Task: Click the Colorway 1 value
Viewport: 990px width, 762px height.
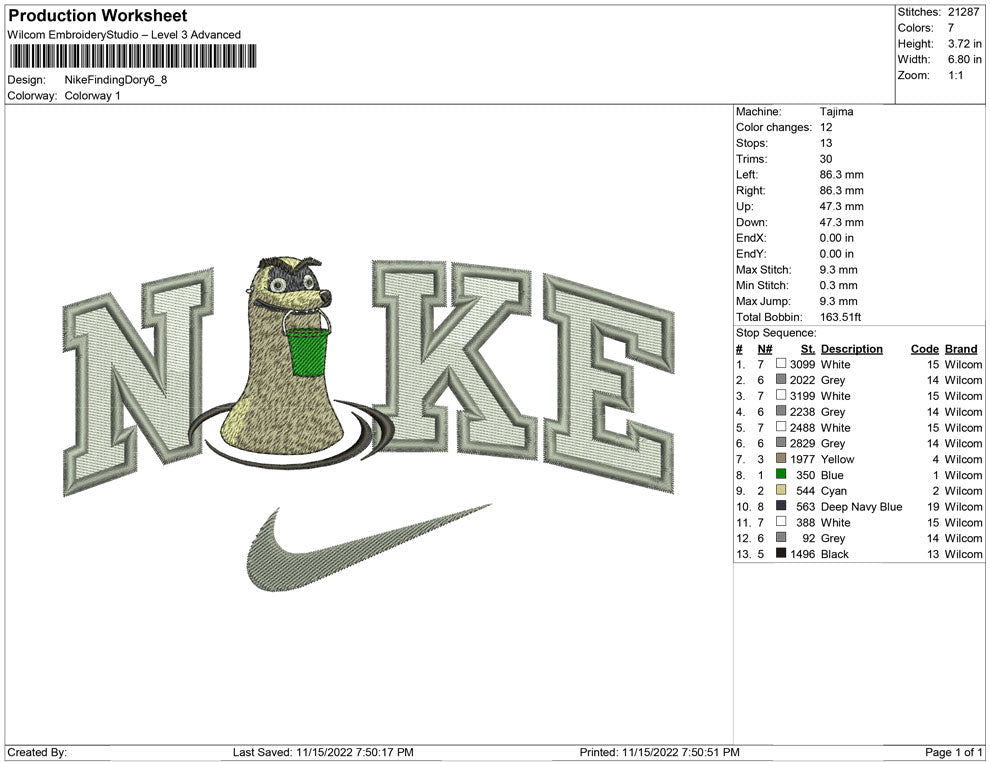Action: coord(92,95)
